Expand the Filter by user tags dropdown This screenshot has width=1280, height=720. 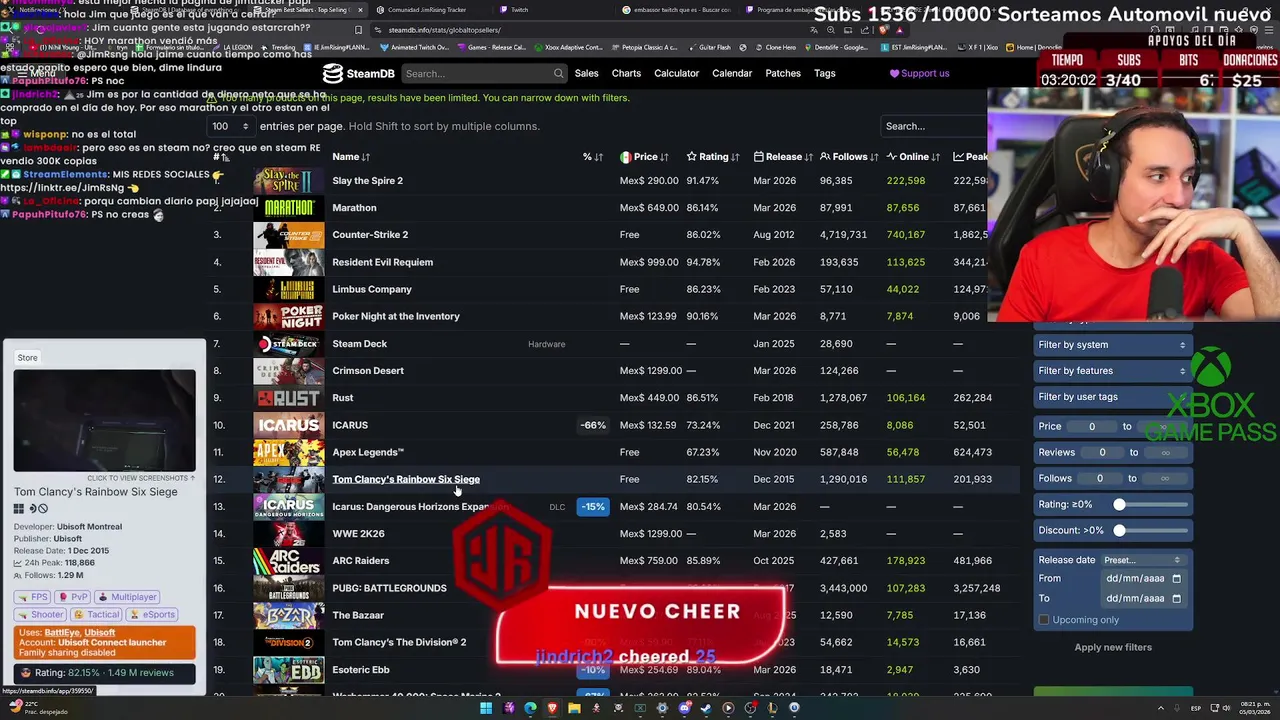pos(1112,397)
